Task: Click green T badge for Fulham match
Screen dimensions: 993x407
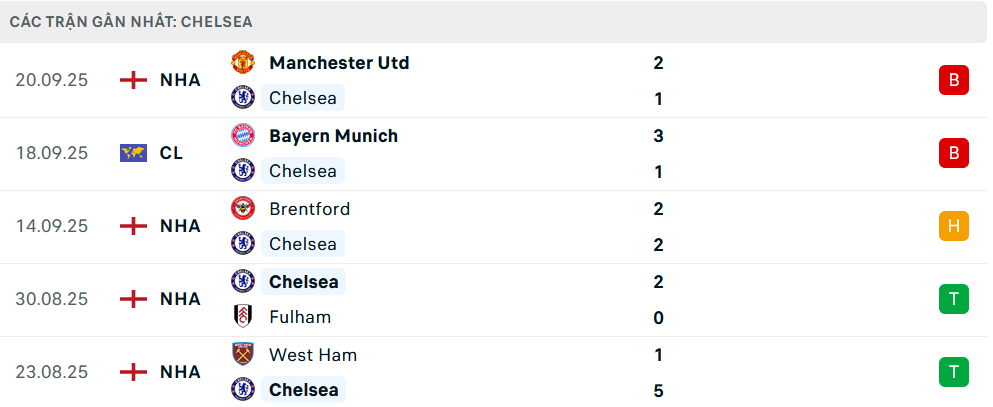Action: 953,299
